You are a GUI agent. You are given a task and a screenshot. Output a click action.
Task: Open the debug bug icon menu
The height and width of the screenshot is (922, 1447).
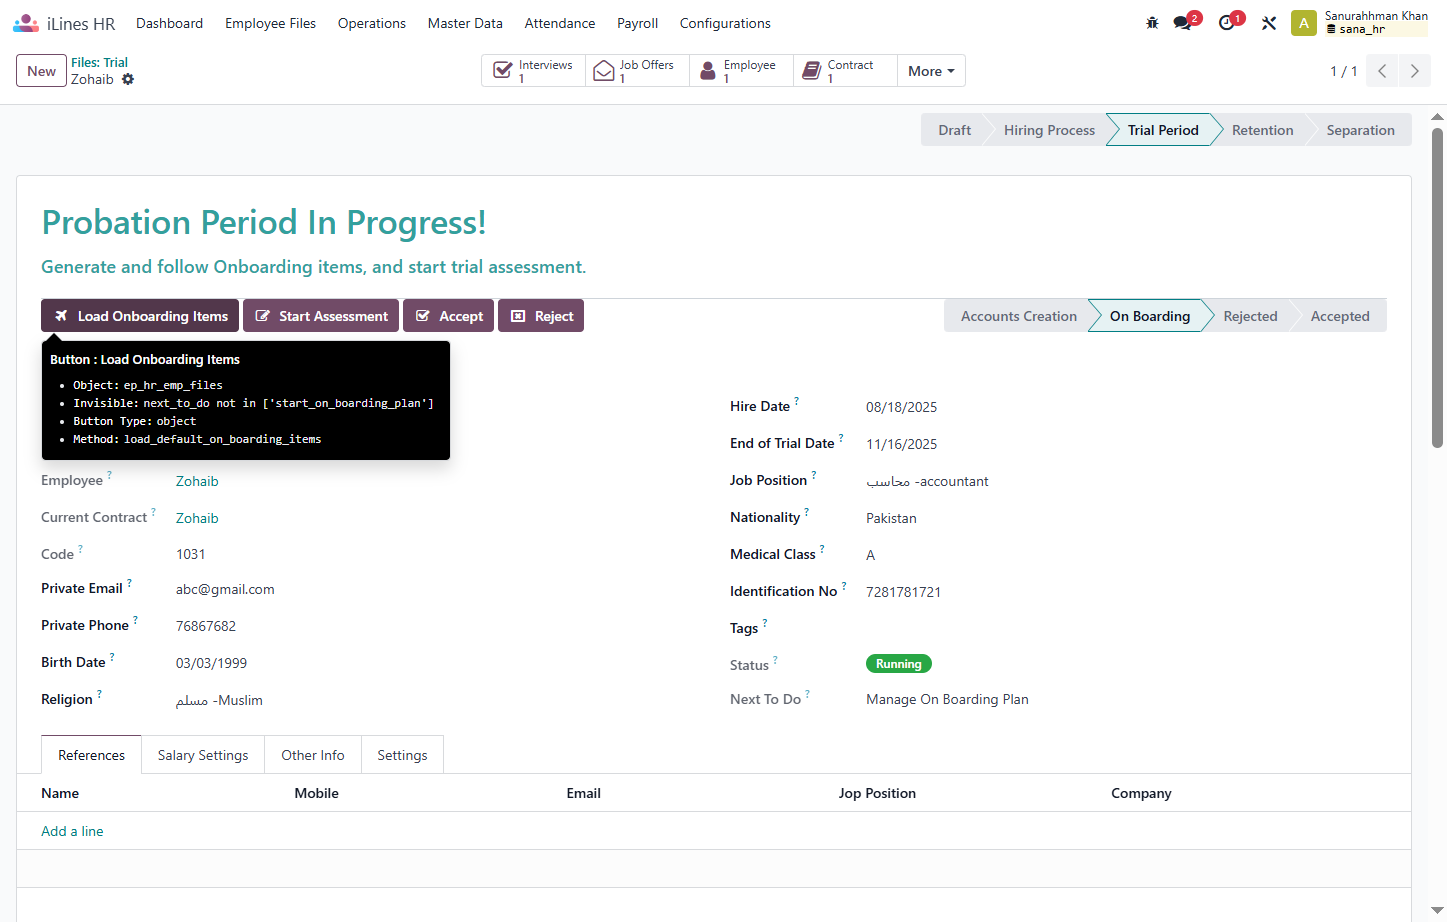[x=1152, y=23]
